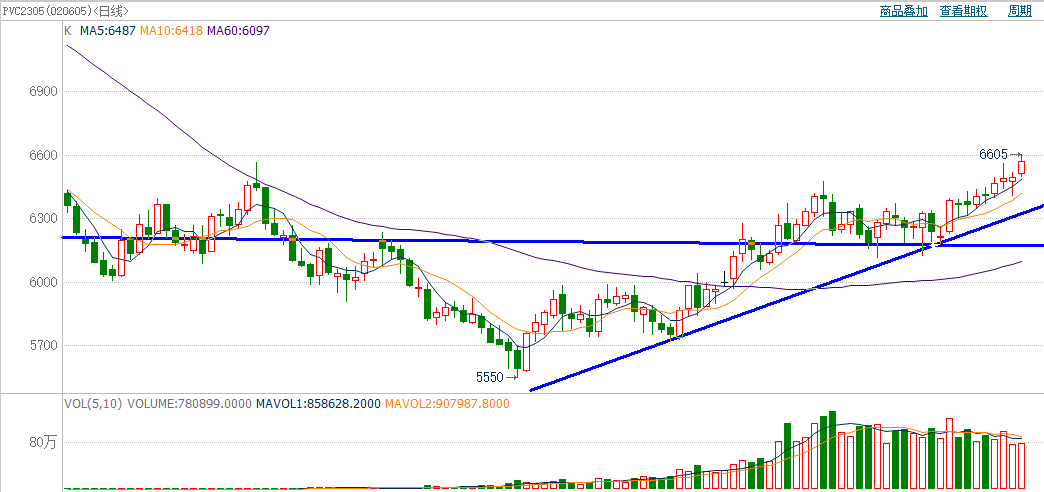
Task: Select the PVC2305(020605) chart title
Action: [x=45, y=11]
